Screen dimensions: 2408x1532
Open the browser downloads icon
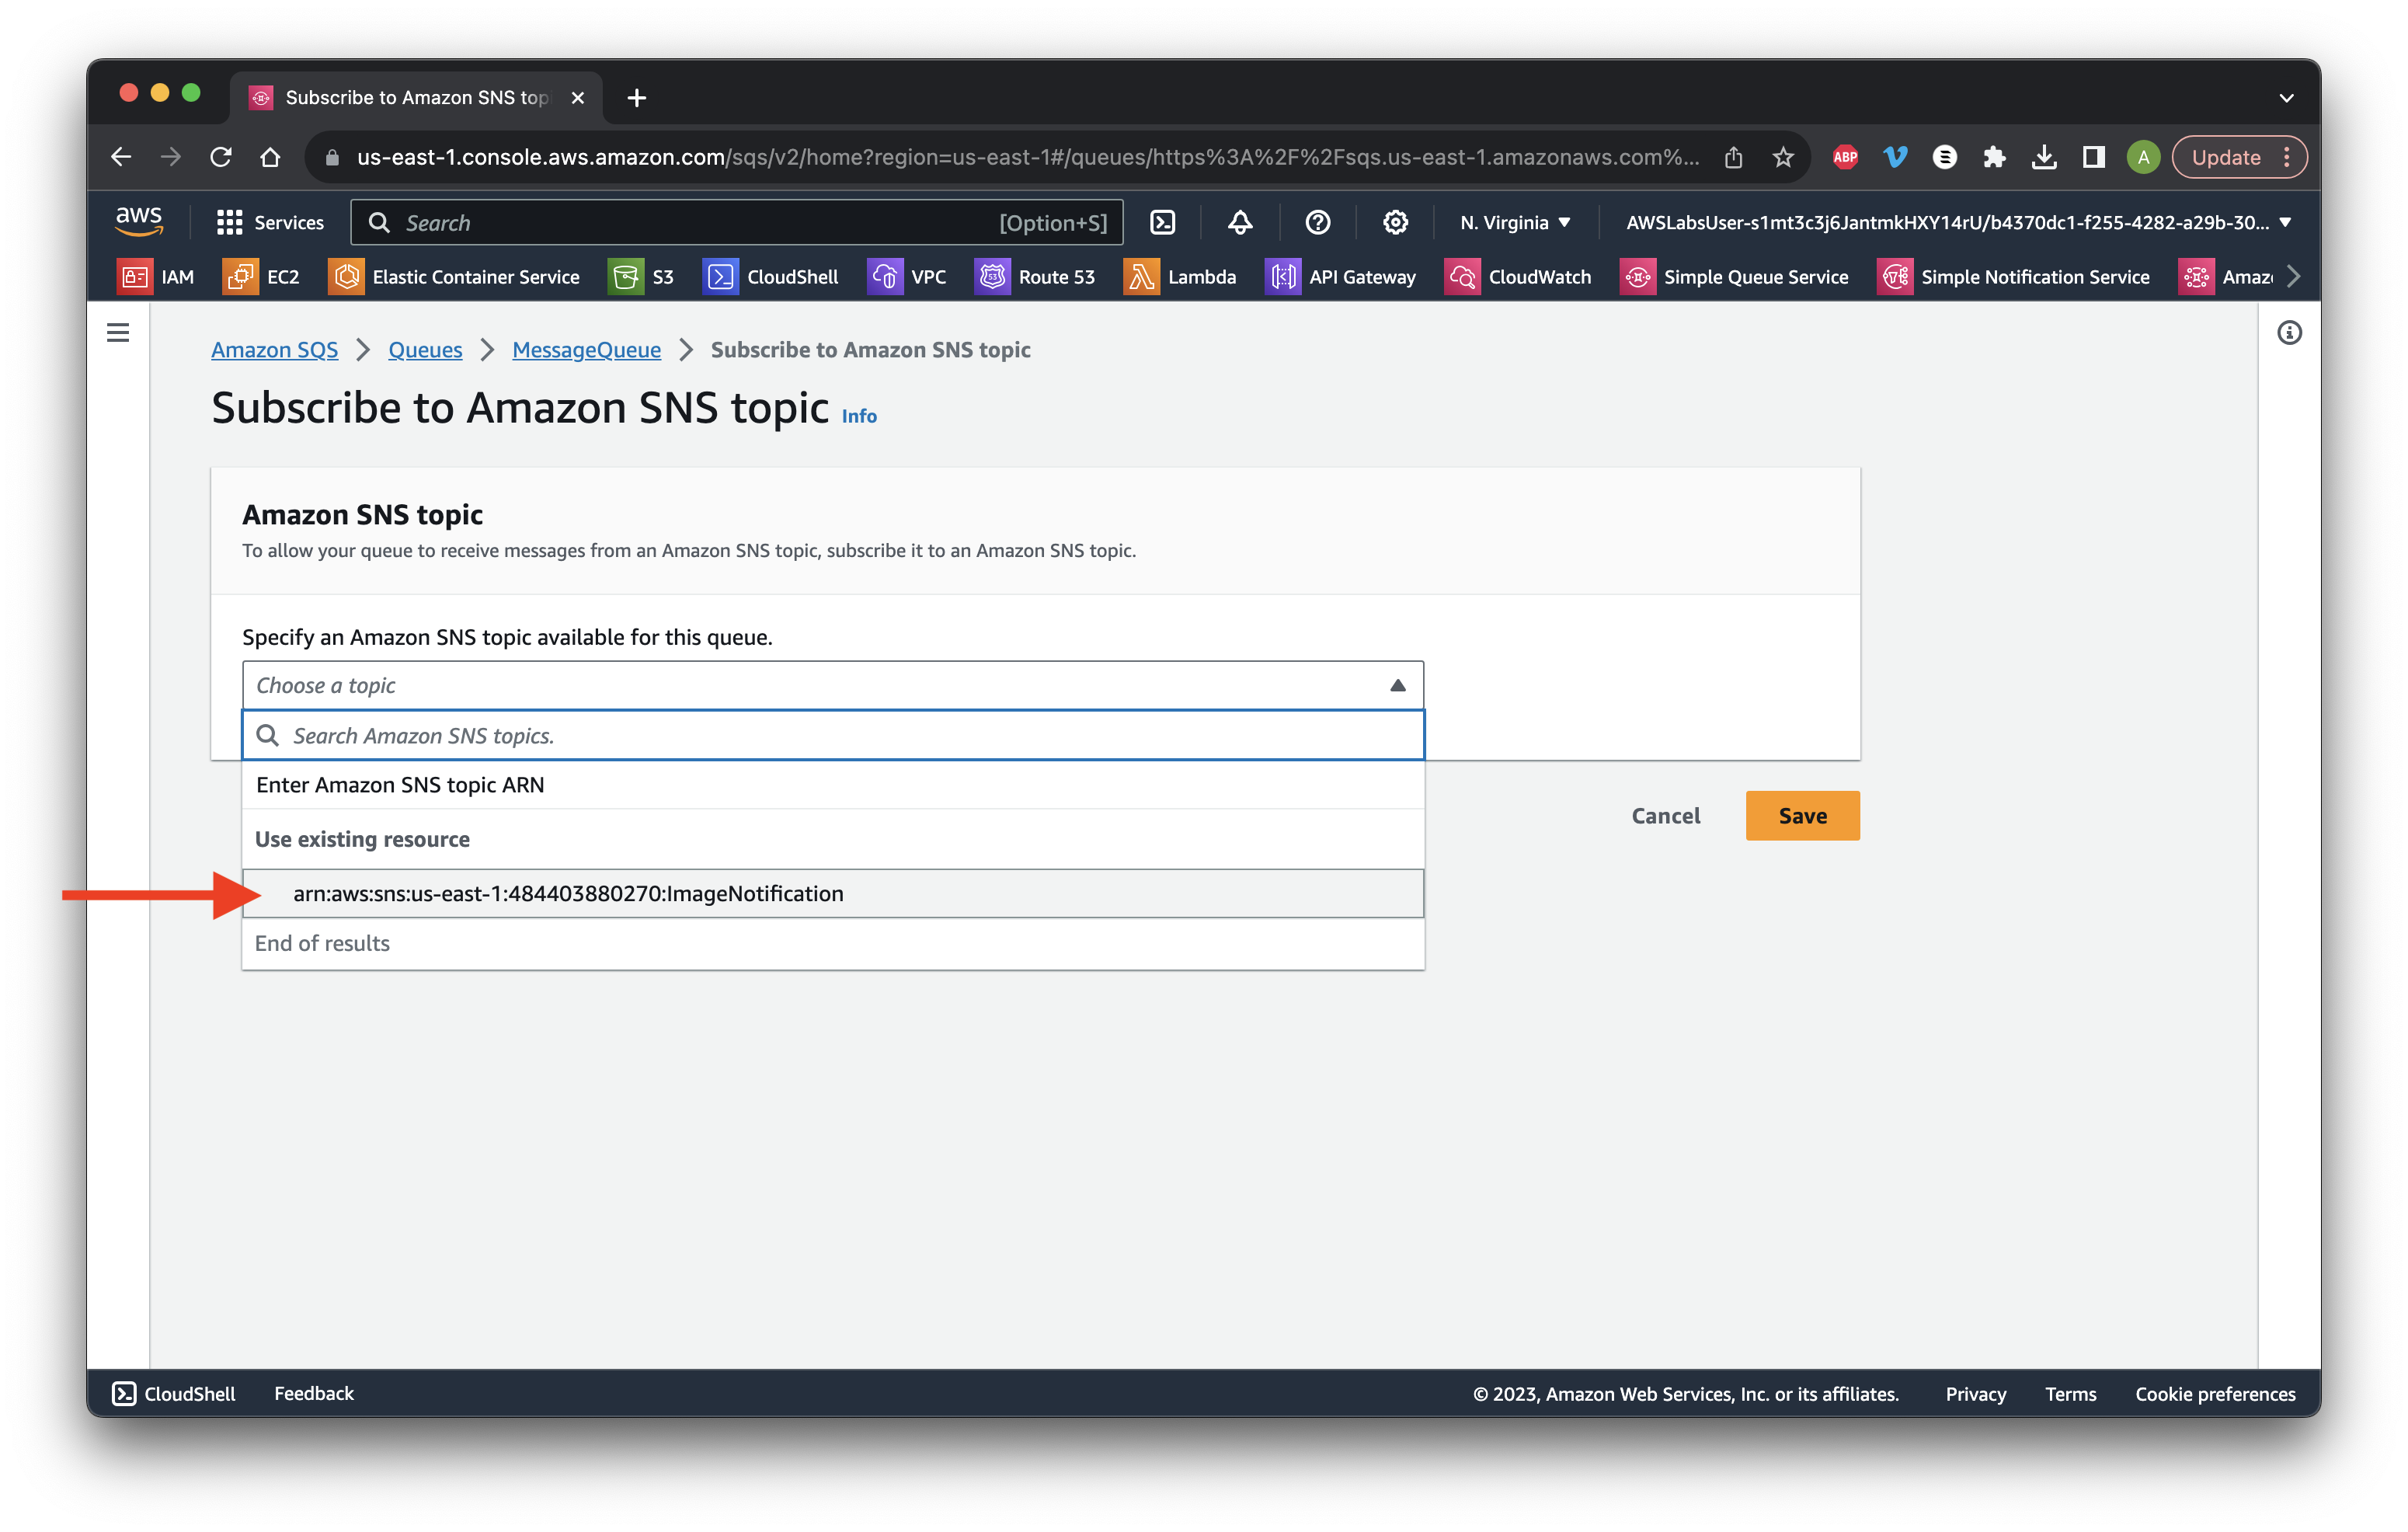point(2044,157)
